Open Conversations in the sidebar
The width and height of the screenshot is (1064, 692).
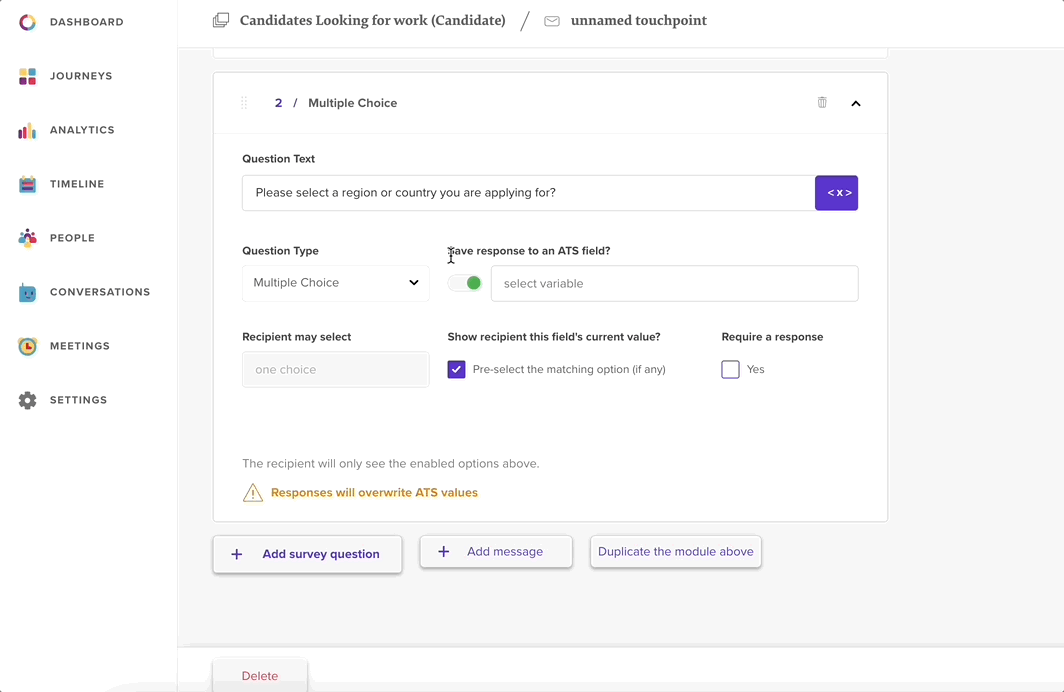point(100,292)
